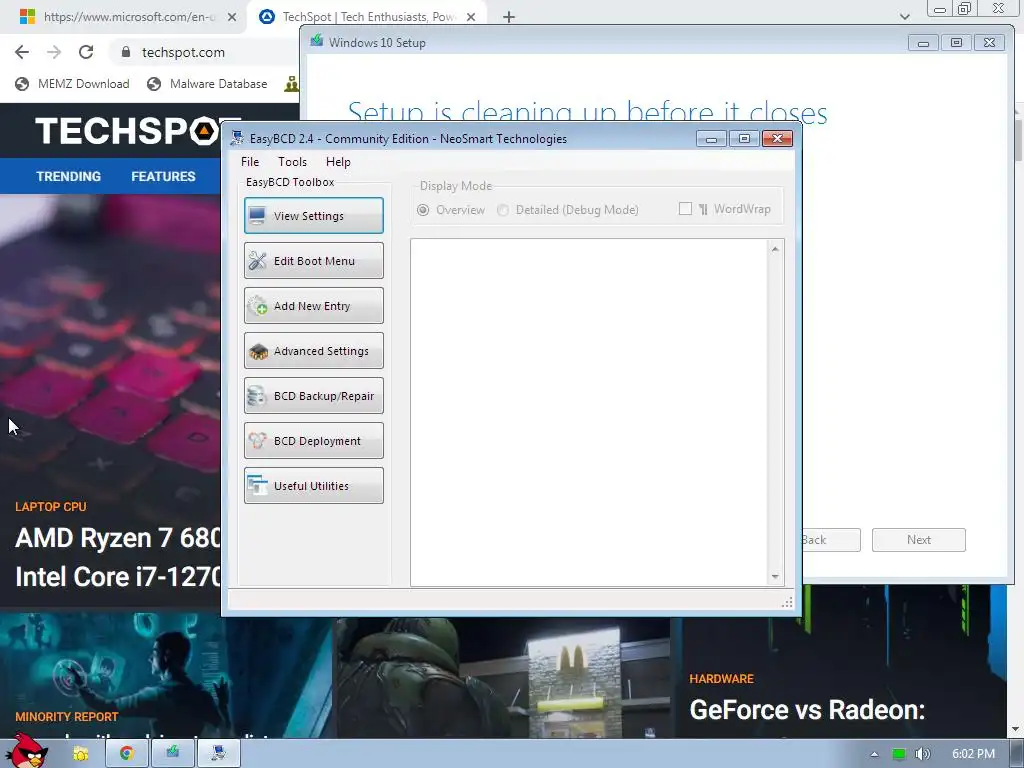Open a new browser tab

click(509, 17)
